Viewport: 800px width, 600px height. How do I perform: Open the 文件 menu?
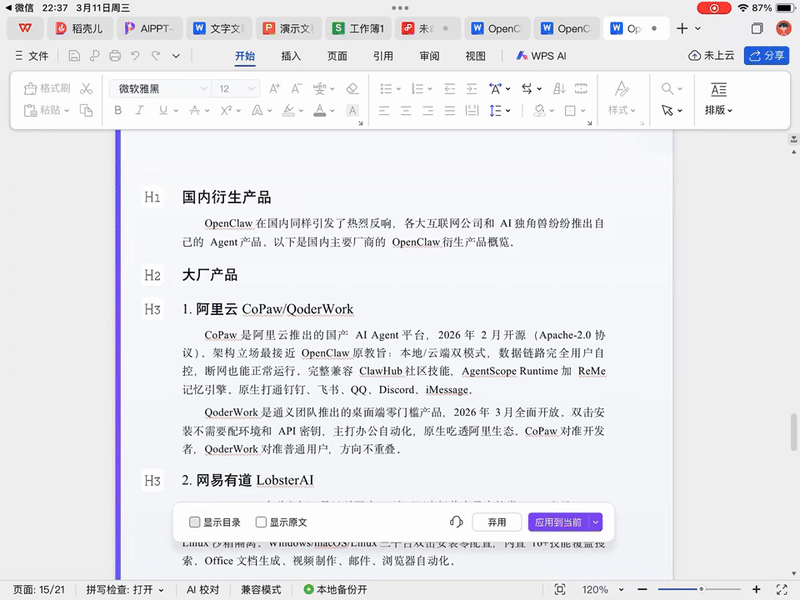(x=32, y=56)
